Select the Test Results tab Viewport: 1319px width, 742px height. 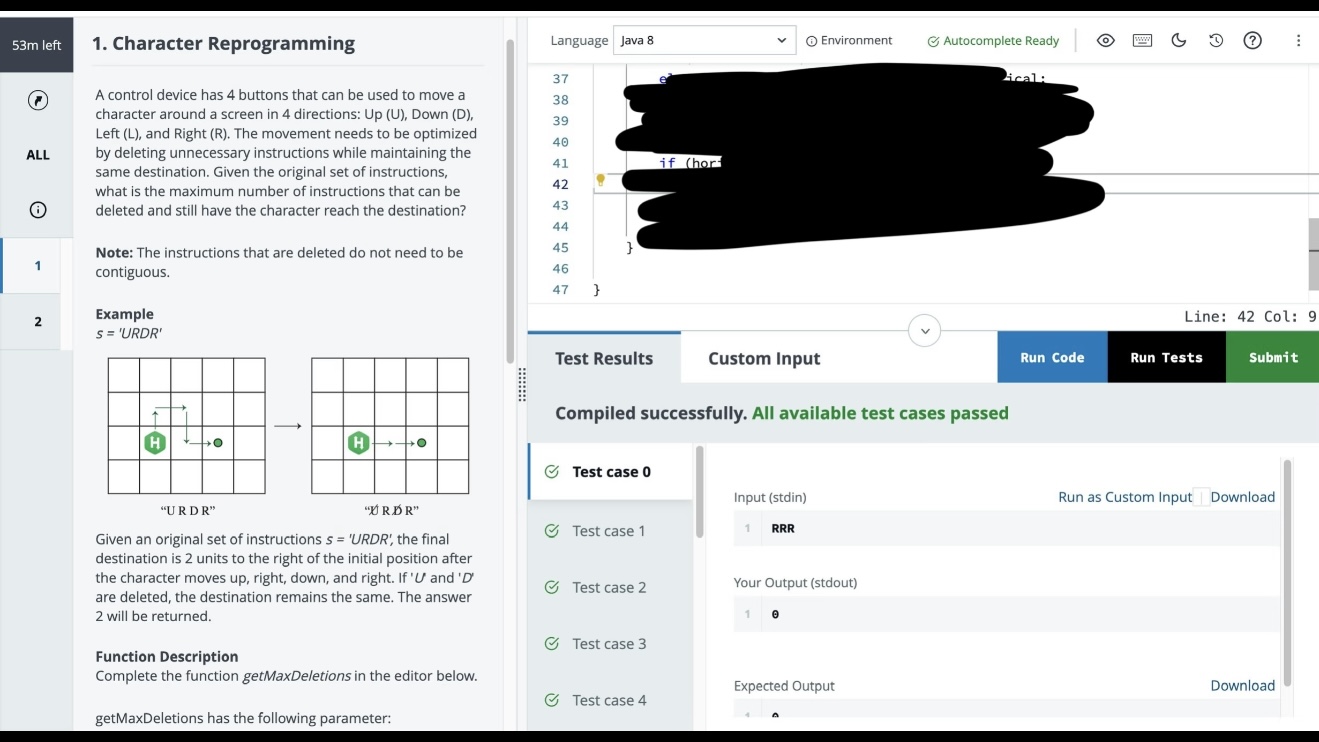click(604, 359)
